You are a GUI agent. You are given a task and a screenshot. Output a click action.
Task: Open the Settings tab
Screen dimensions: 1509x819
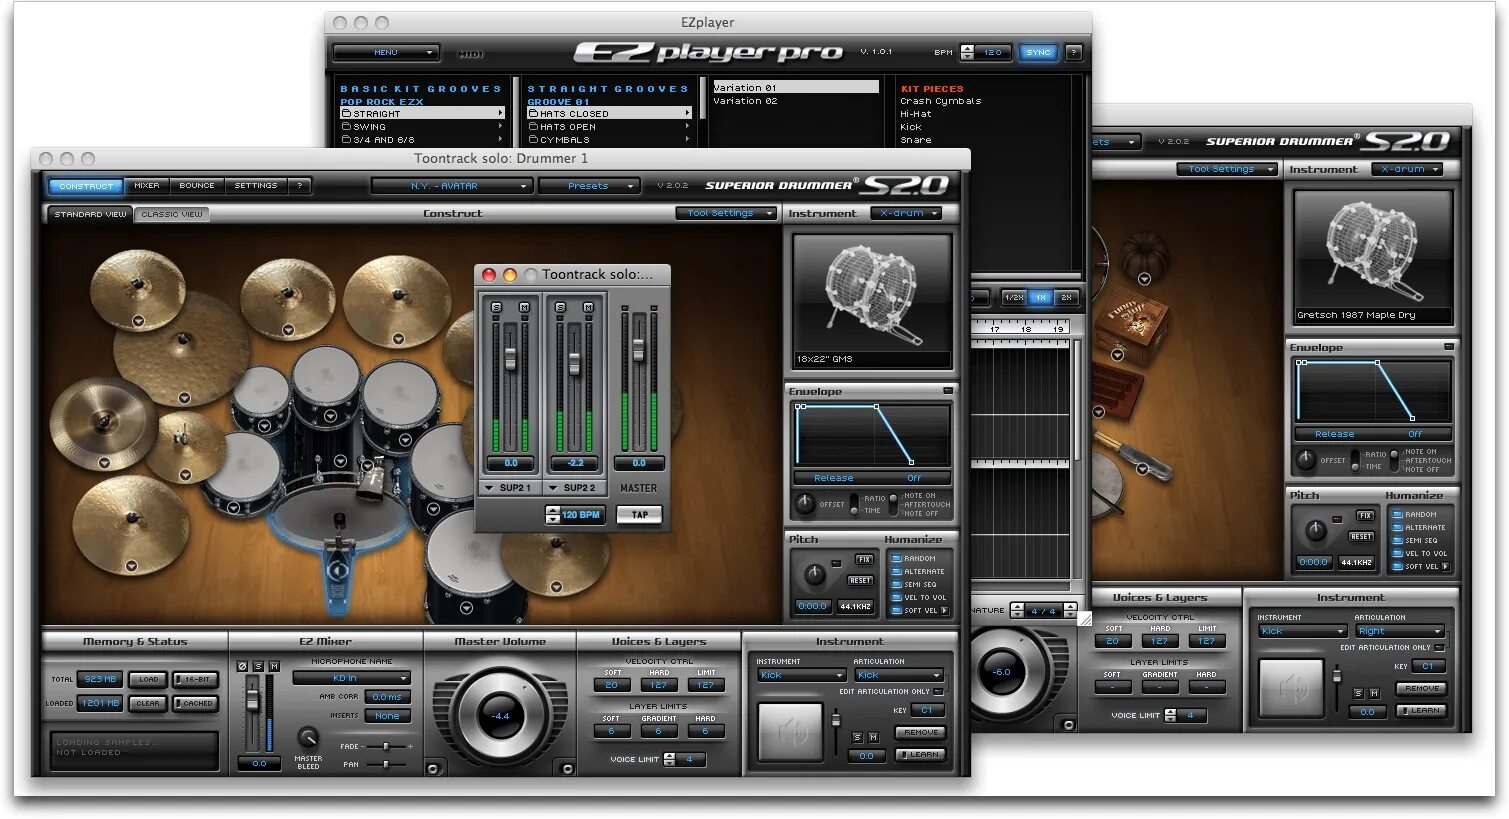tap(256, 186)
